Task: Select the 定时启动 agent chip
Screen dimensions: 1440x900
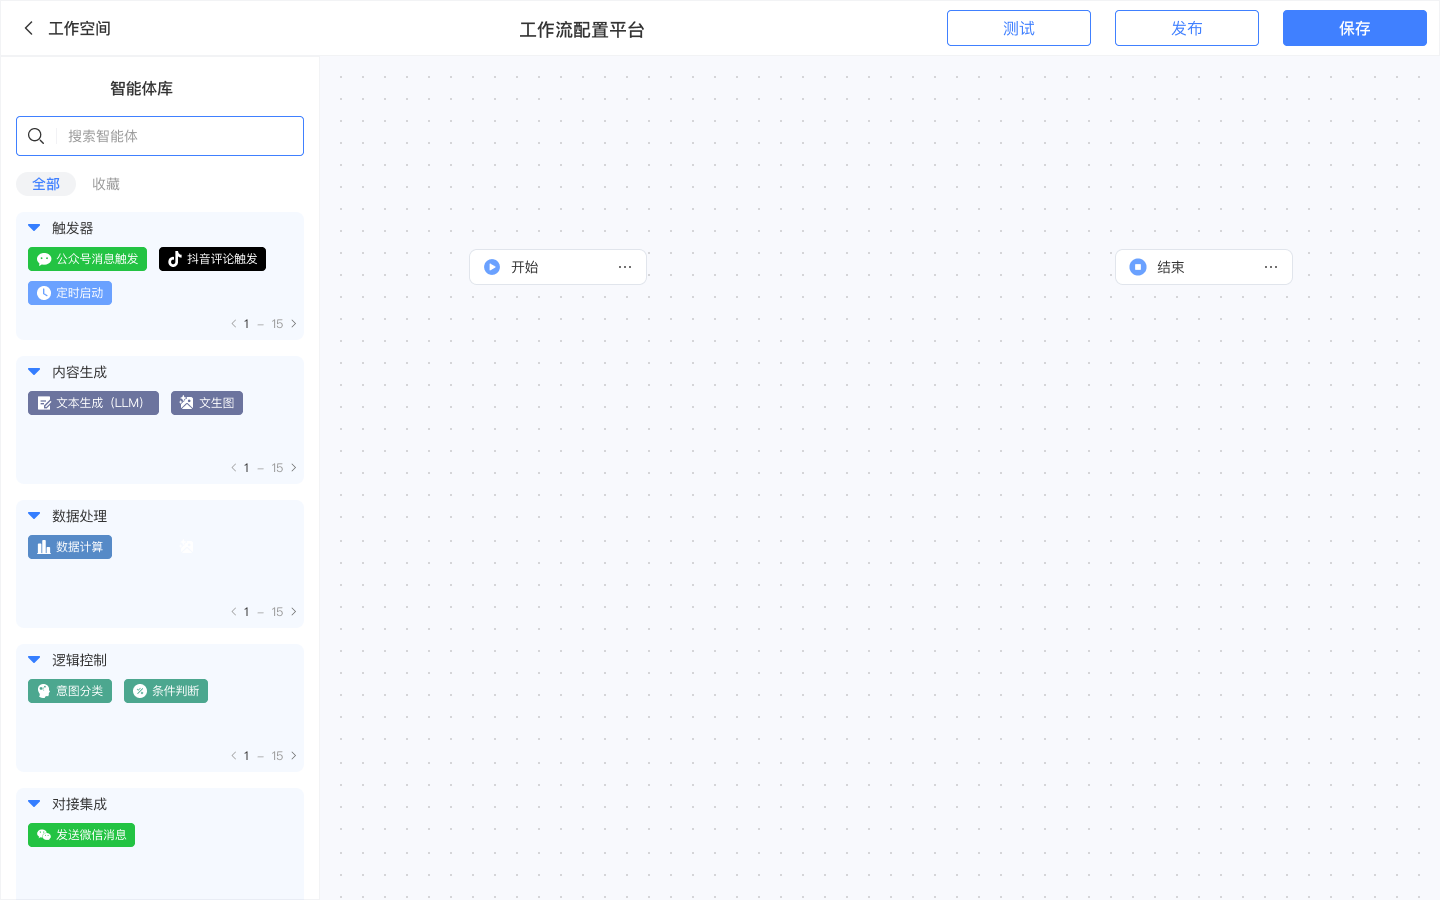Action: [70, 293]
